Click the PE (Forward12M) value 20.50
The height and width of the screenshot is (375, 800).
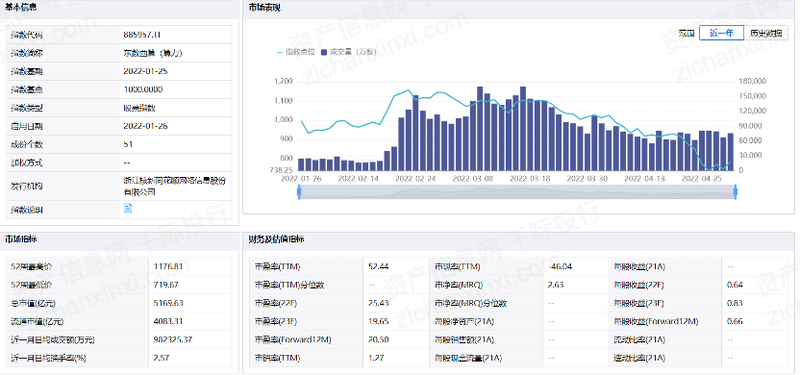(378, 339)
